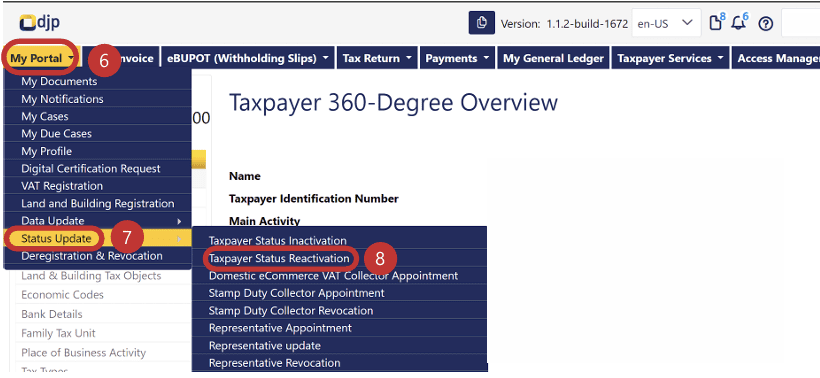The height and width of the screenshot is (378, 820).
Task: Click the Name label in the overview
Action: coord(245,176)
